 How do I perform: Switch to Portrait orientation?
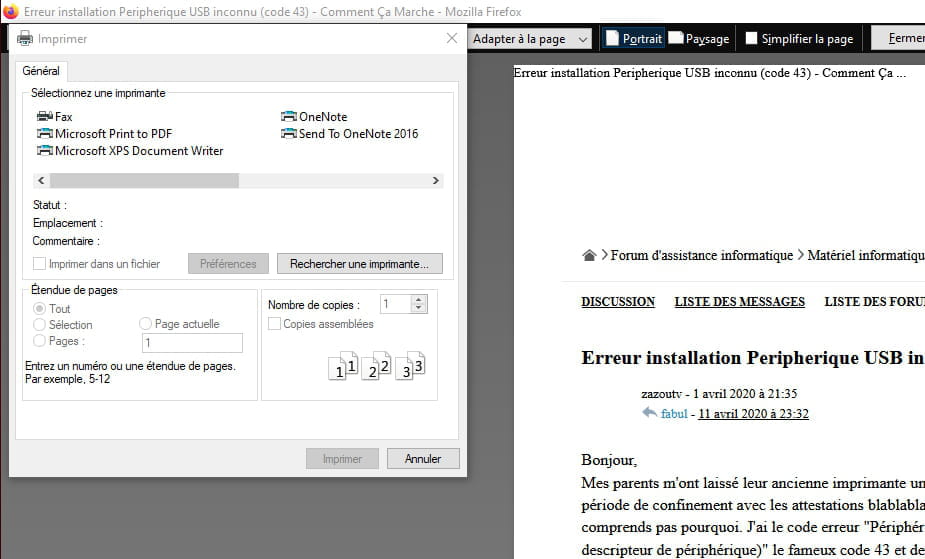tap(634, 38)
